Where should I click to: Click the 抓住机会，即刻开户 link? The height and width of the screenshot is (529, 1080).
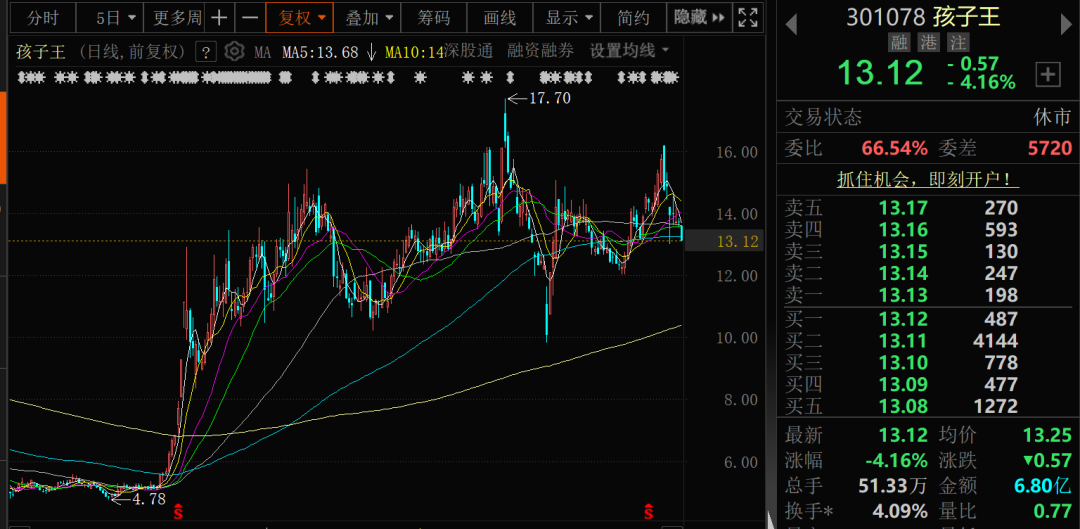tap(928, 180)
